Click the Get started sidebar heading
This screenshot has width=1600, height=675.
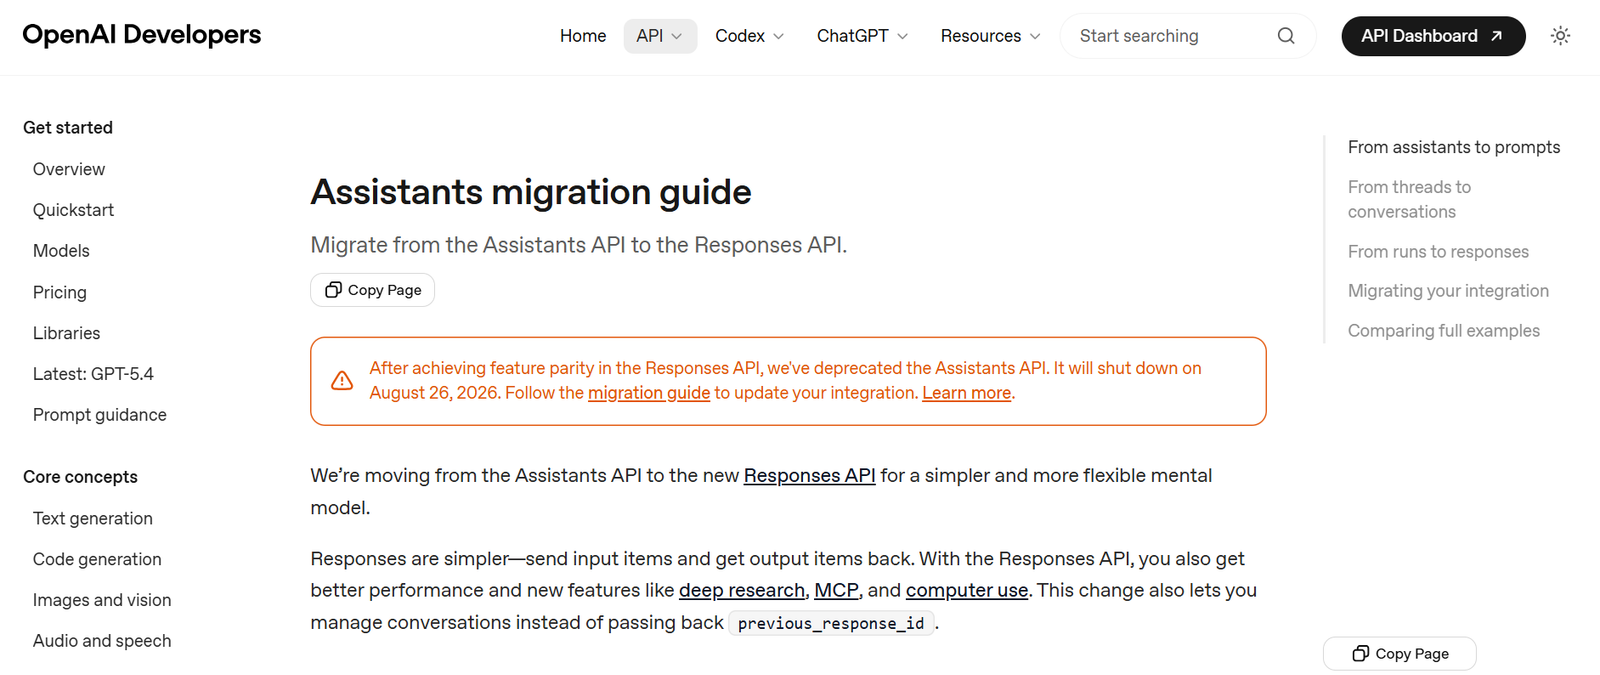68,128
